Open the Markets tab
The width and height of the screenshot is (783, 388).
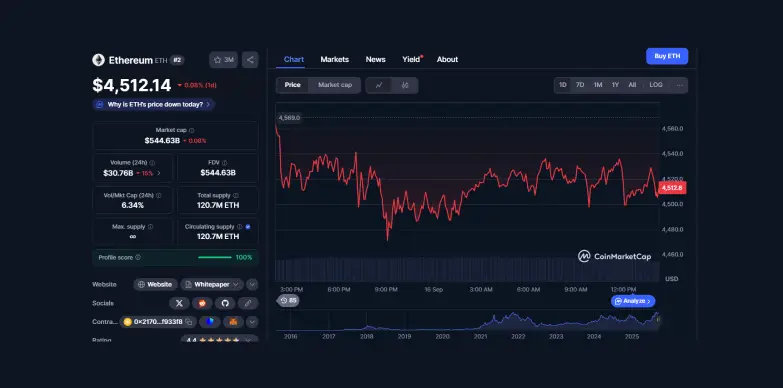tap(335, 59)
